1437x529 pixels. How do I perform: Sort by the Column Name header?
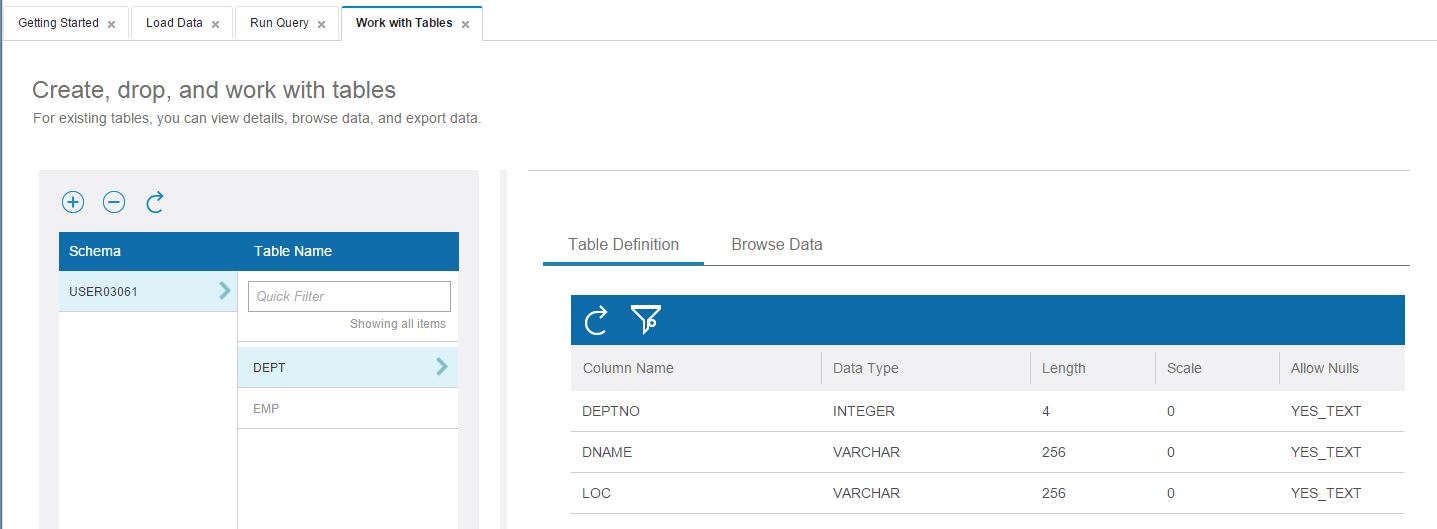pos(628,368)
